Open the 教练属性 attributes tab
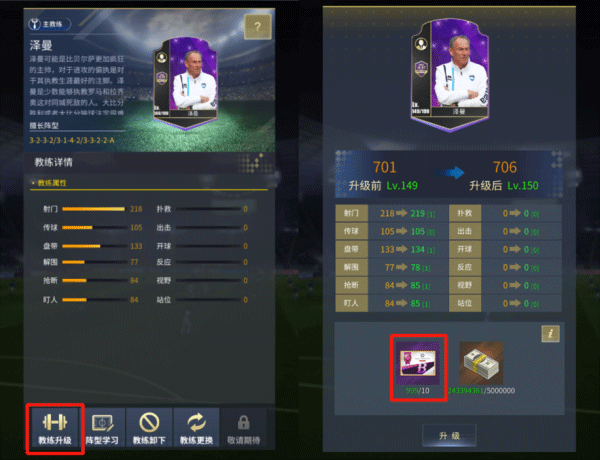The image size is (600, 460). click(52, 183)
